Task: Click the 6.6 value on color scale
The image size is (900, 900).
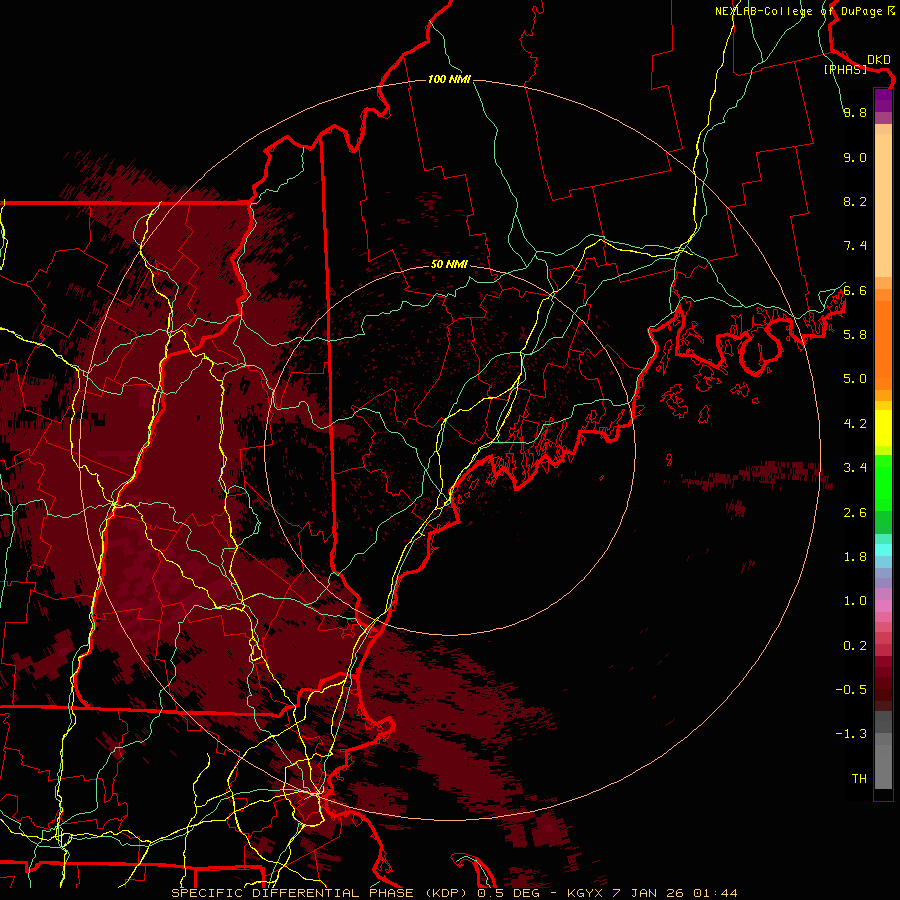Action: pos(855,290)
